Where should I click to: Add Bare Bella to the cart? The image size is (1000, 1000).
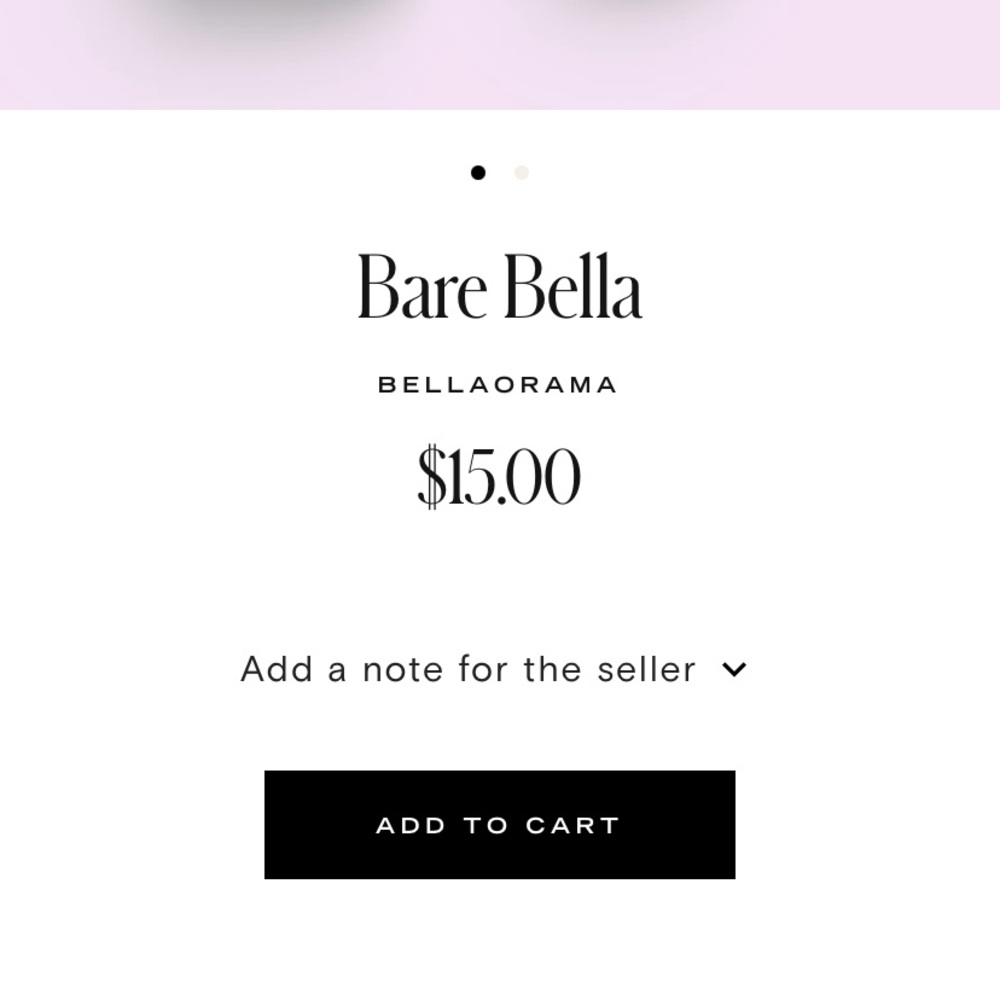click(499, 825)
